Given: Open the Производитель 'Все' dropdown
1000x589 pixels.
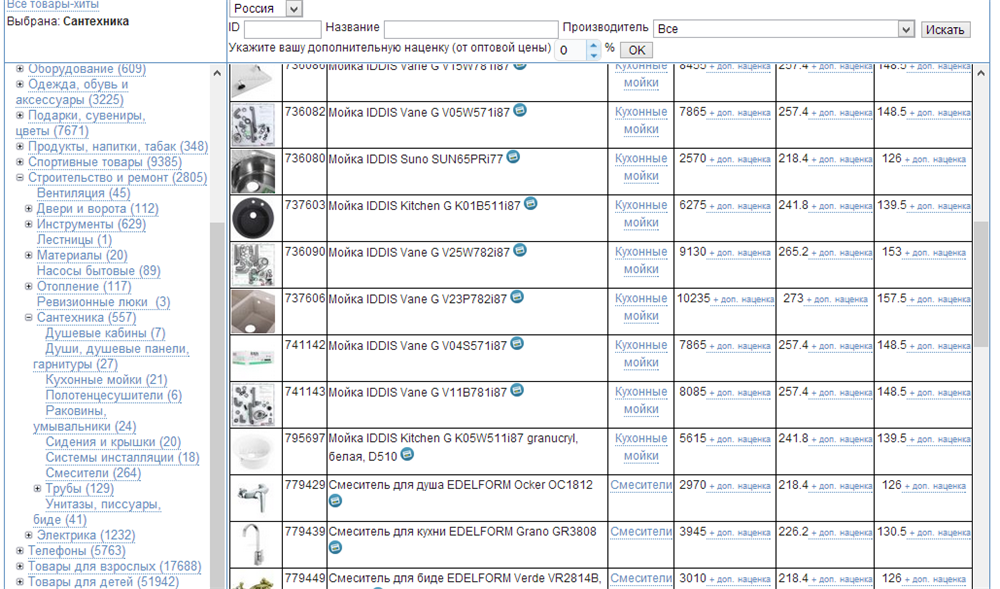Looking at the screenshot, I should [x=784, y=29].
